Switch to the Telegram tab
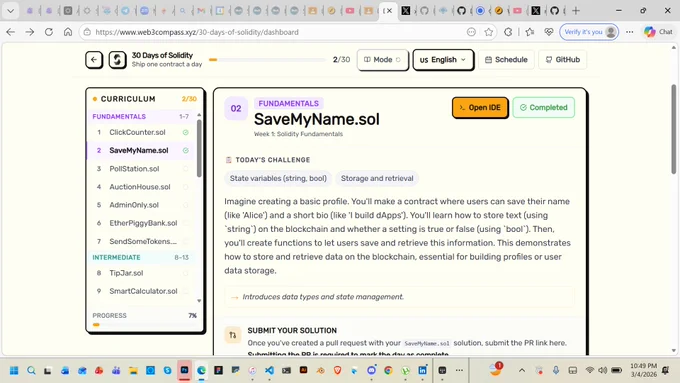Viewport: 680px width, 383px height. pos(125,11)
